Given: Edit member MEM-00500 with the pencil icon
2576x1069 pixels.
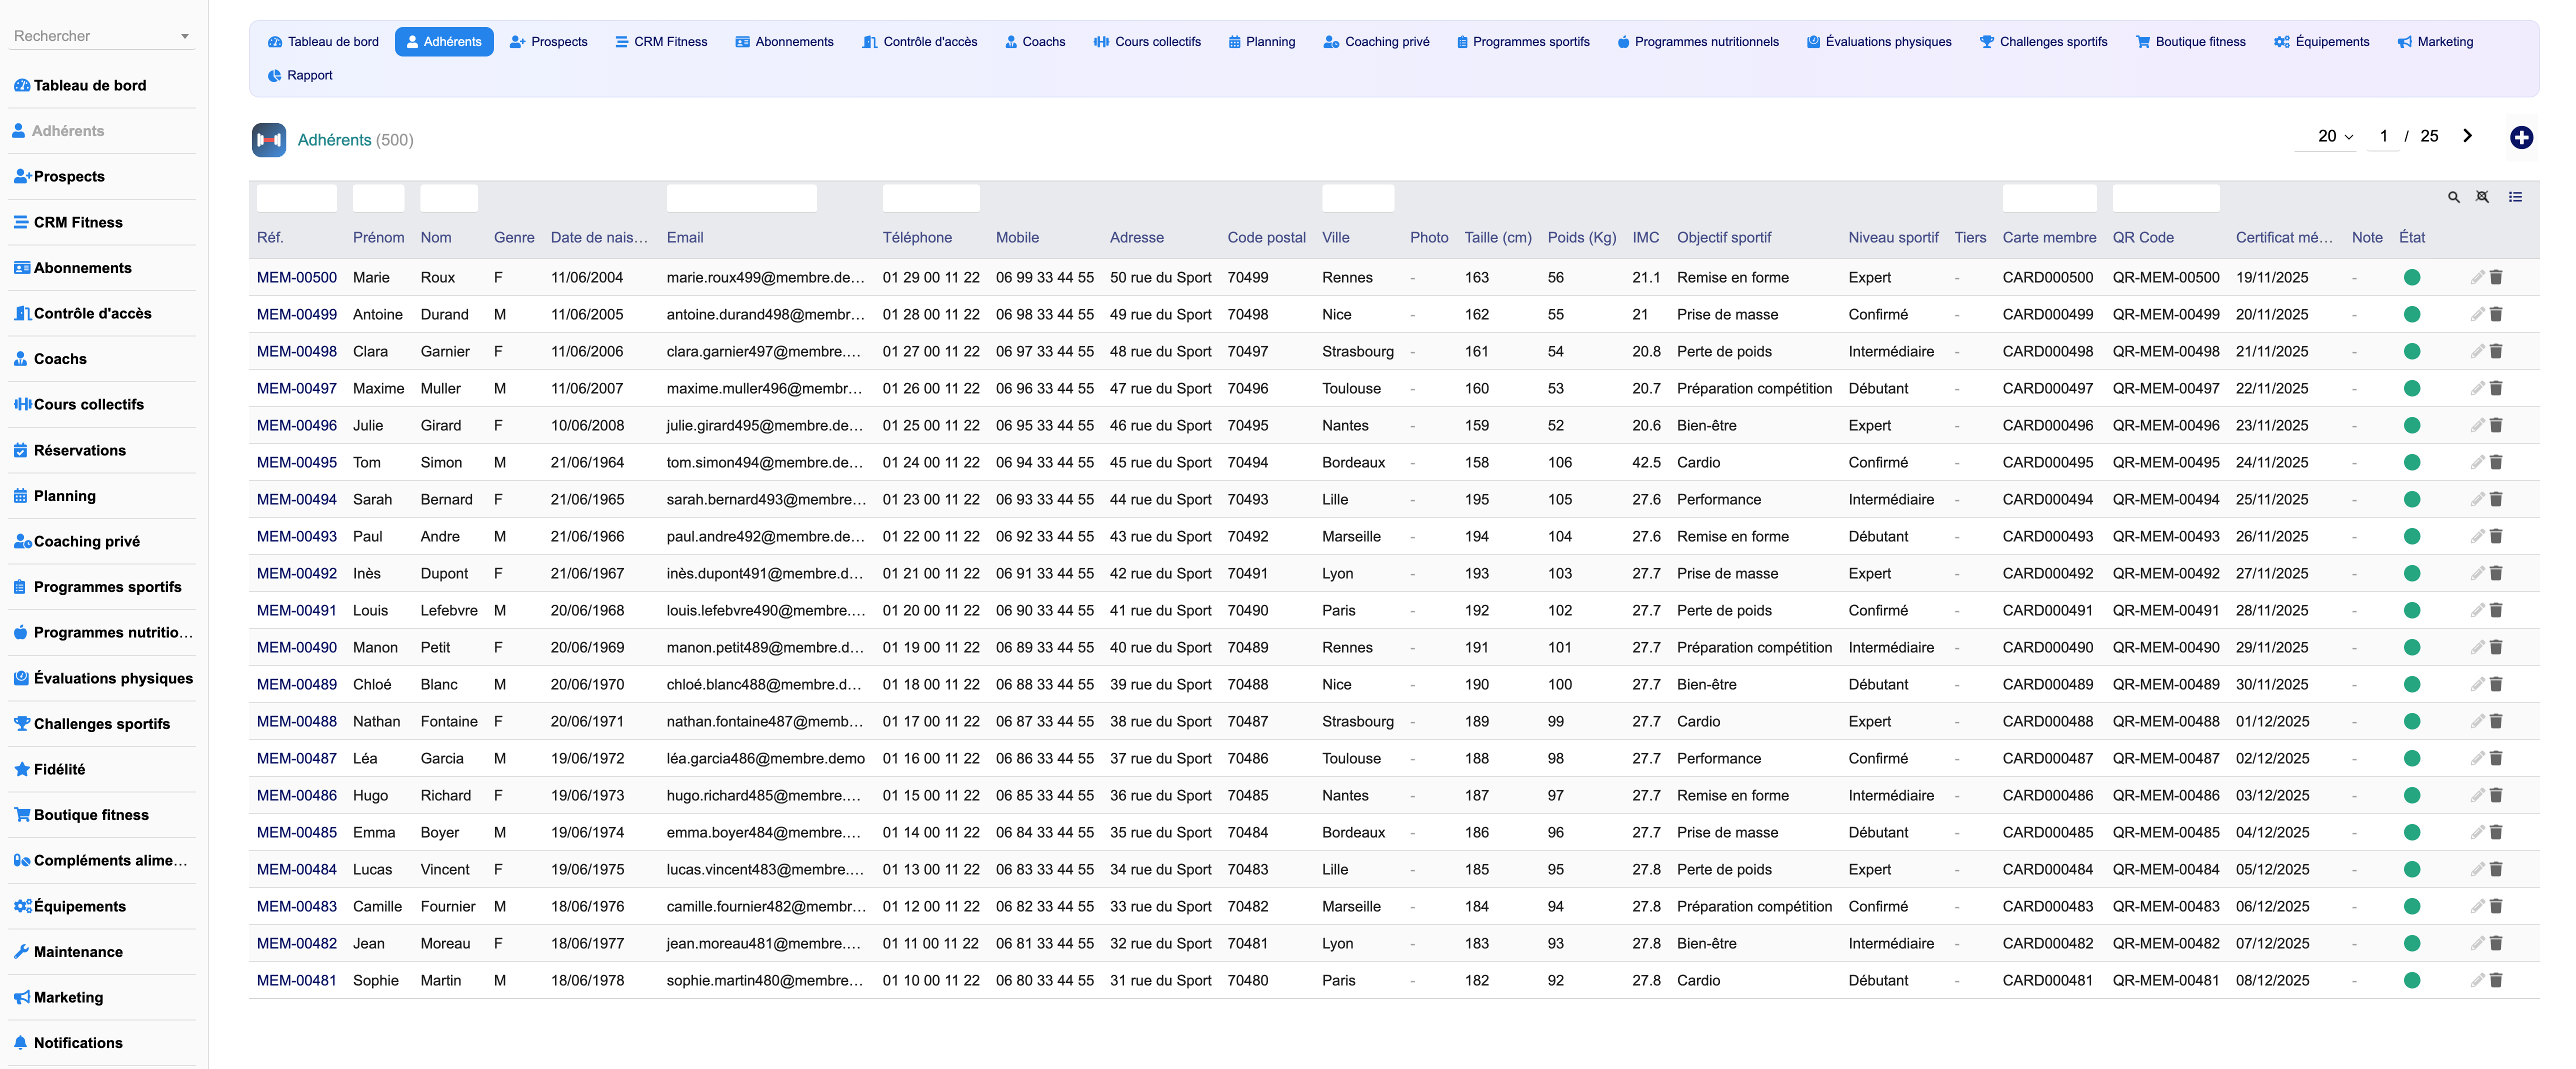Looking at the screenshot, I should (2477, 277).
